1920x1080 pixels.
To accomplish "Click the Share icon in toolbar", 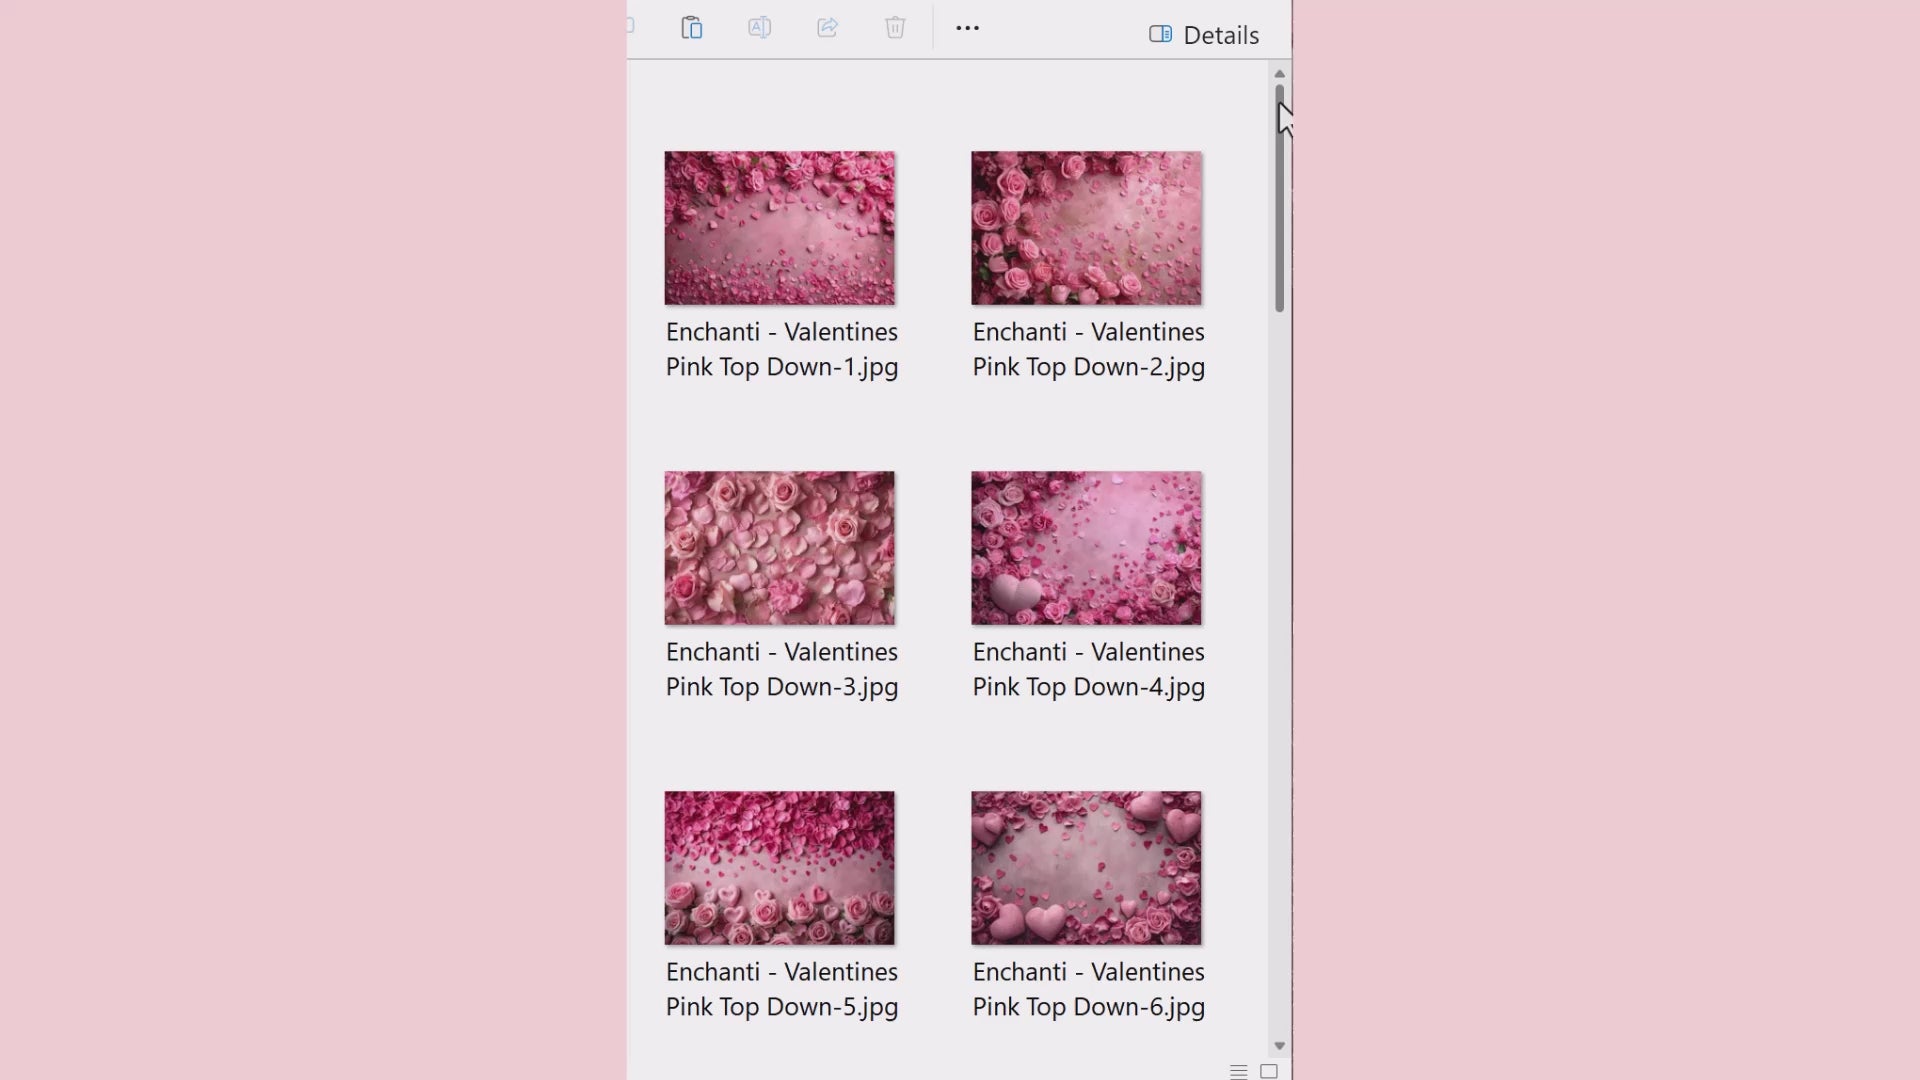I will point(827,28).
